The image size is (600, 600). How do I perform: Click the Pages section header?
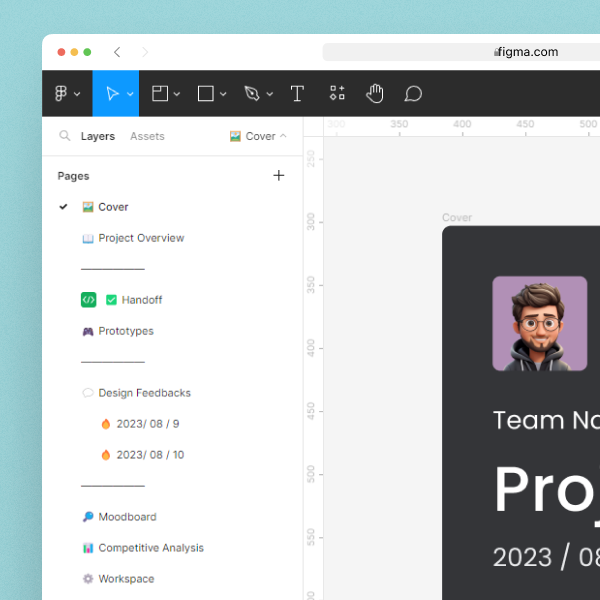click(73, 176)
